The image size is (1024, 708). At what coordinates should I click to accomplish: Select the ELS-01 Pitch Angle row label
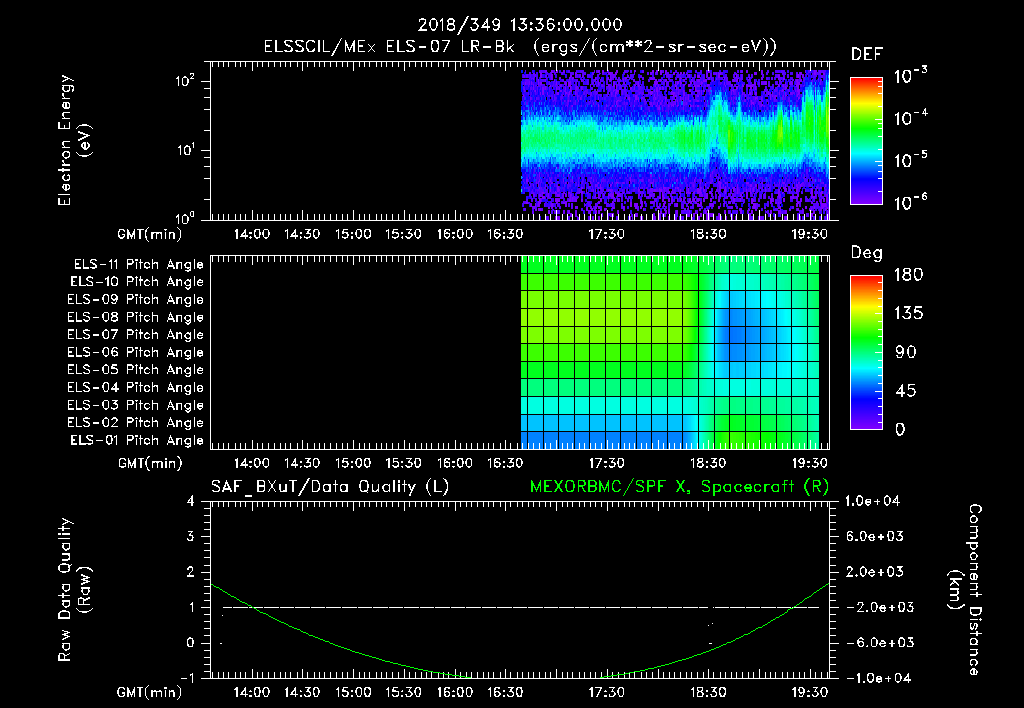[137, 440]
